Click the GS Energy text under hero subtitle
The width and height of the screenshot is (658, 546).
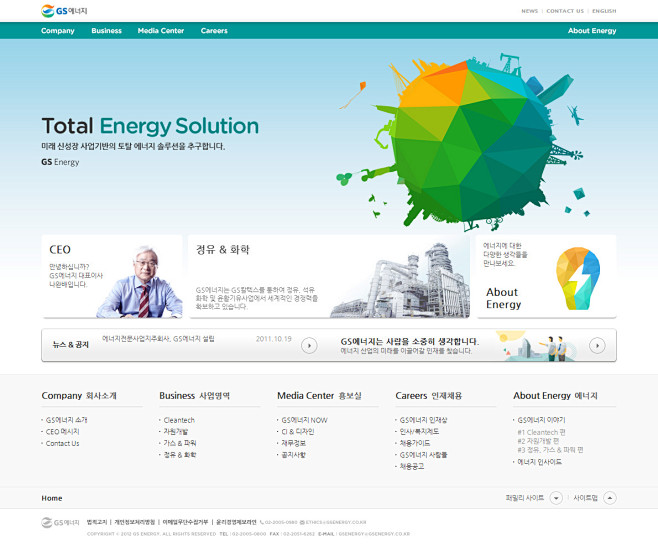coord(60,162)
